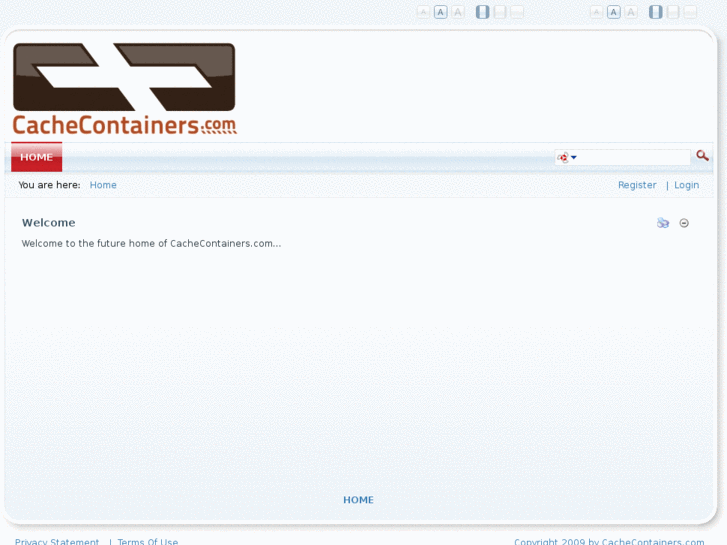
Task: Collapse the Welcome module with minus icon
Action: pos(684,223)
